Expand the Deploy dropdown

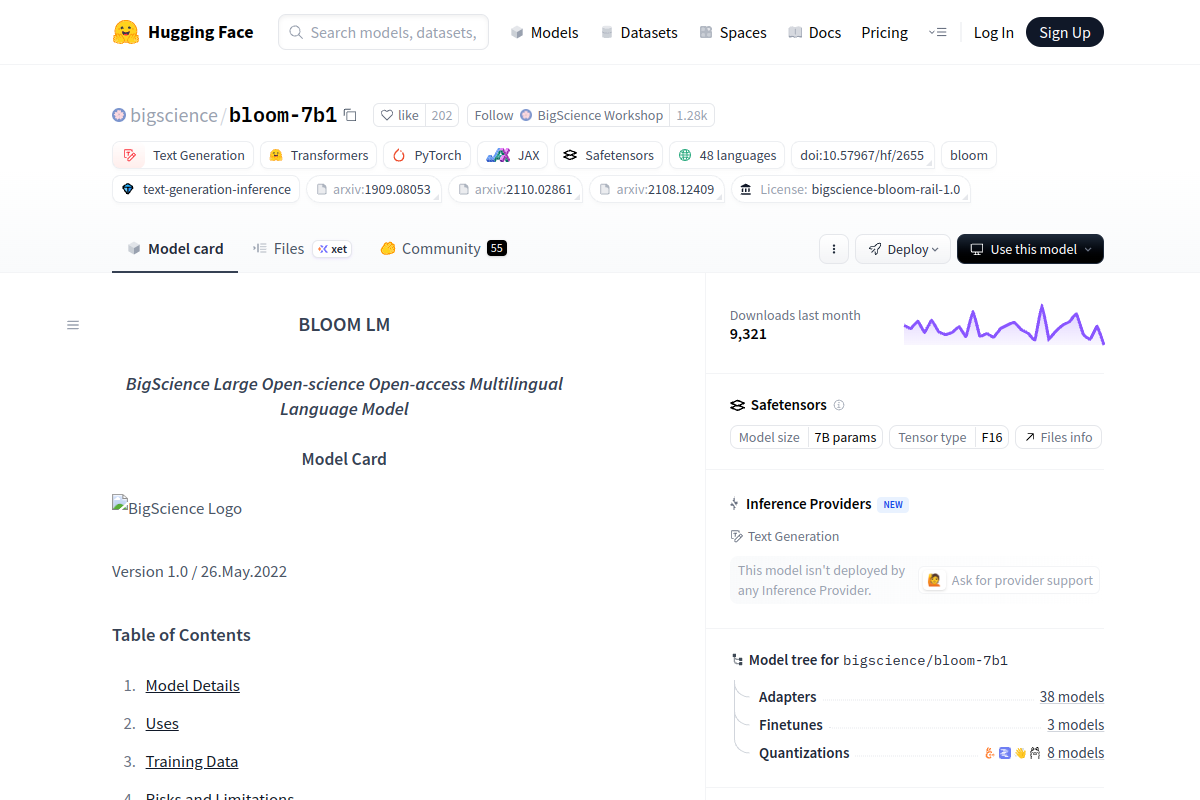(x=902, y=249)
